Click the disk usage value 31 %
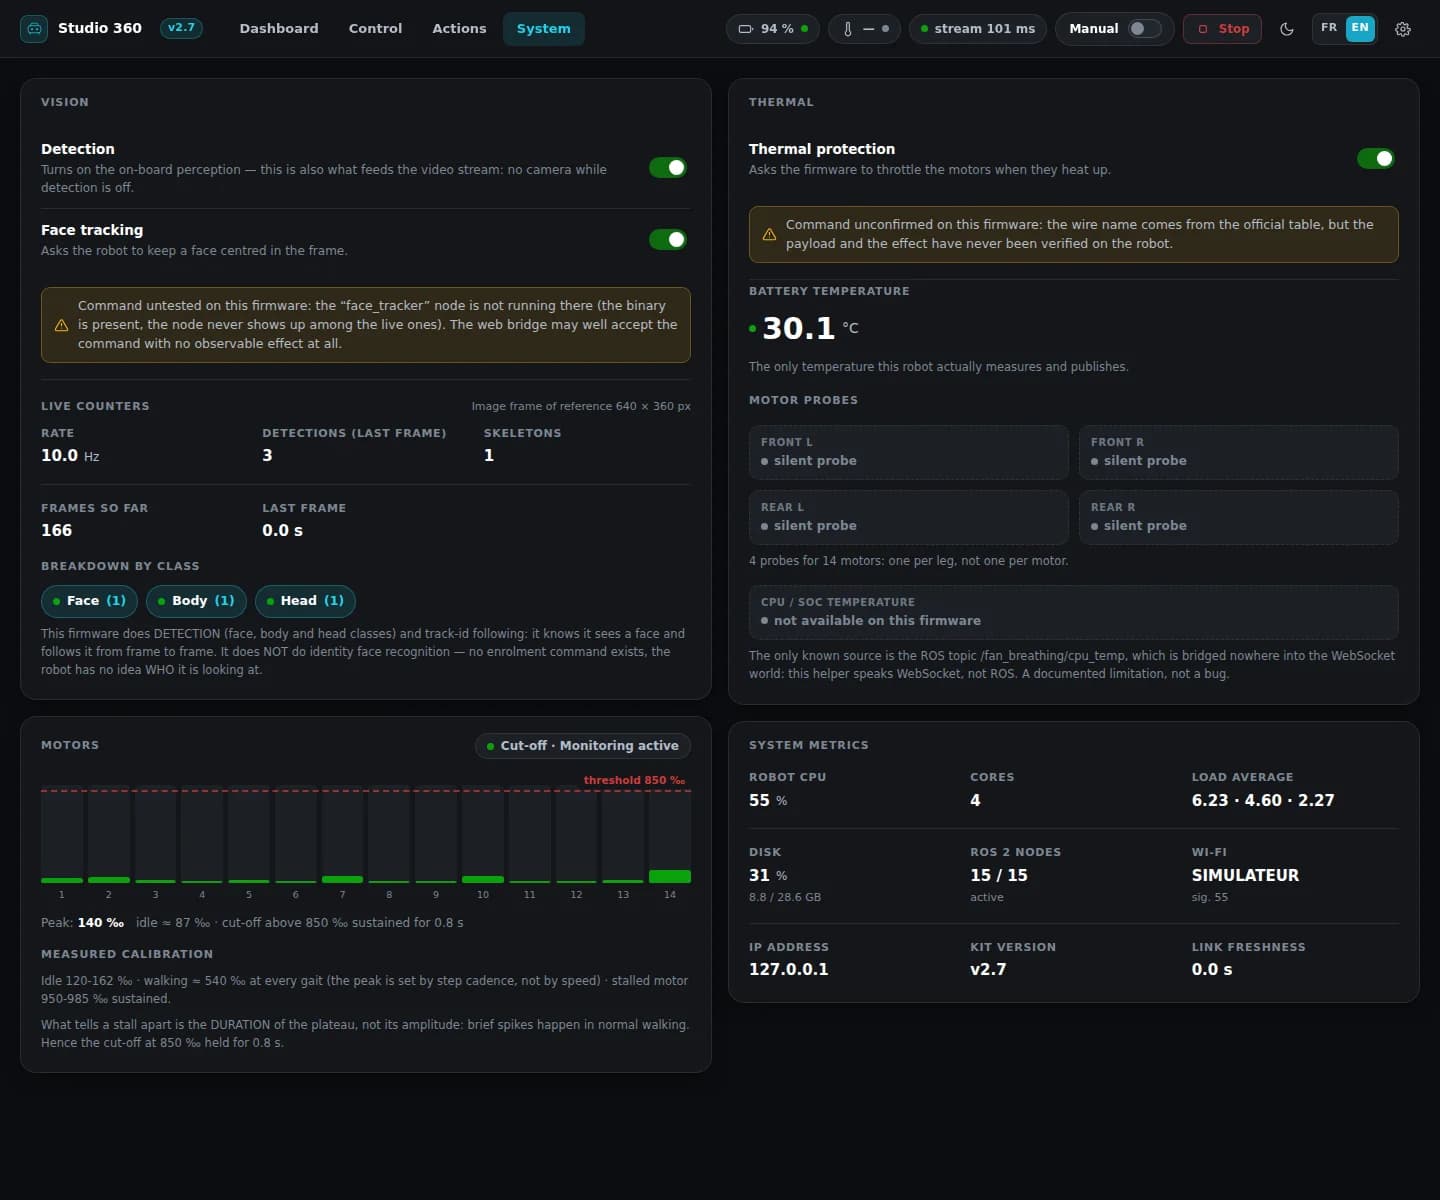 pos(768,876)
